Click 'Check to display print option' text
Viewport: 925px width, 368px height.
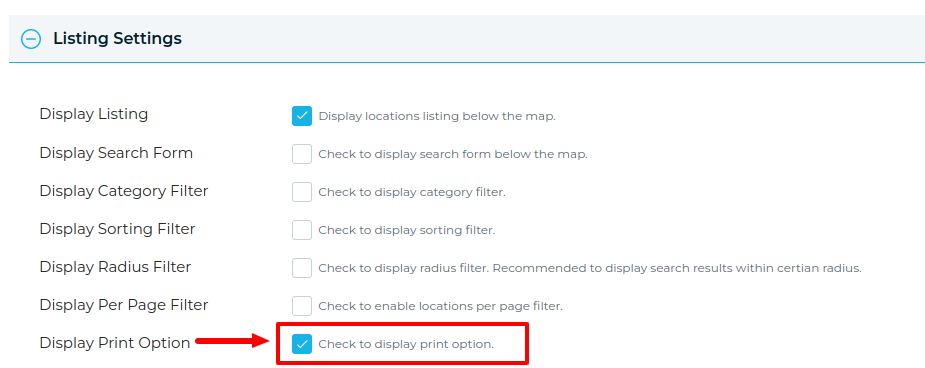pos(406,344)
